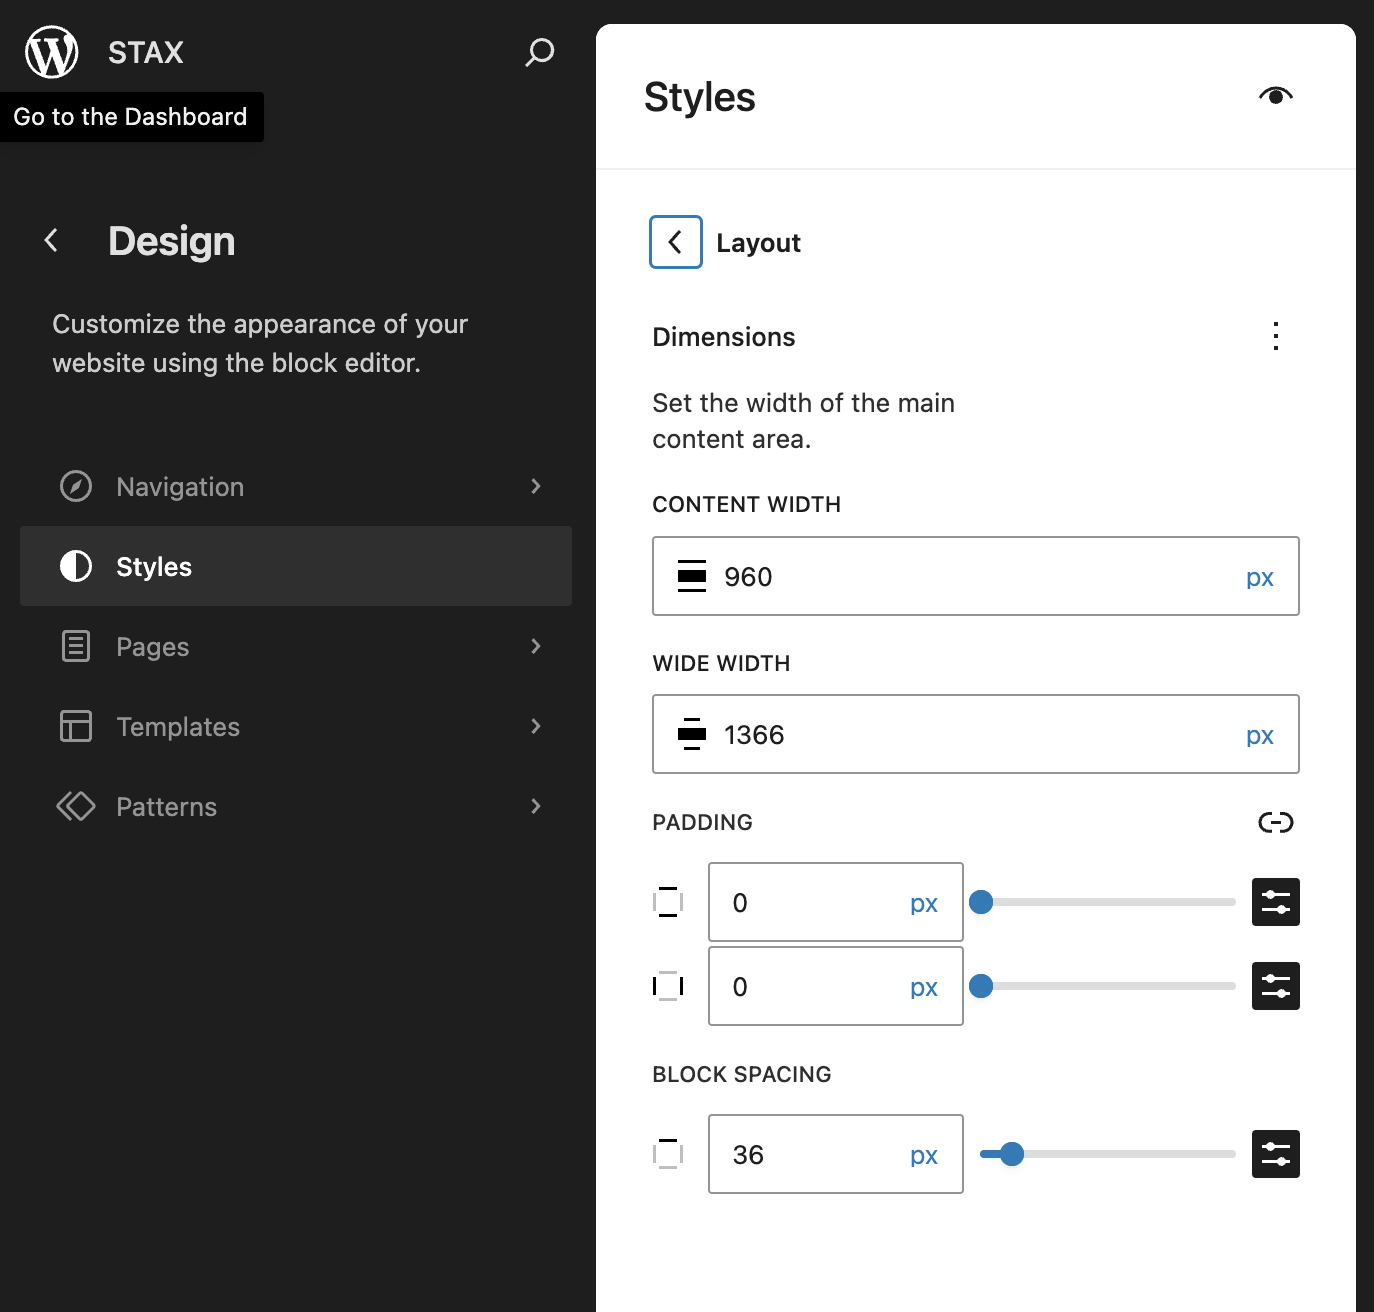Screen dimensions: 1374x1312
Task: Open the Patterns menu item
Action: pos(296,806)
